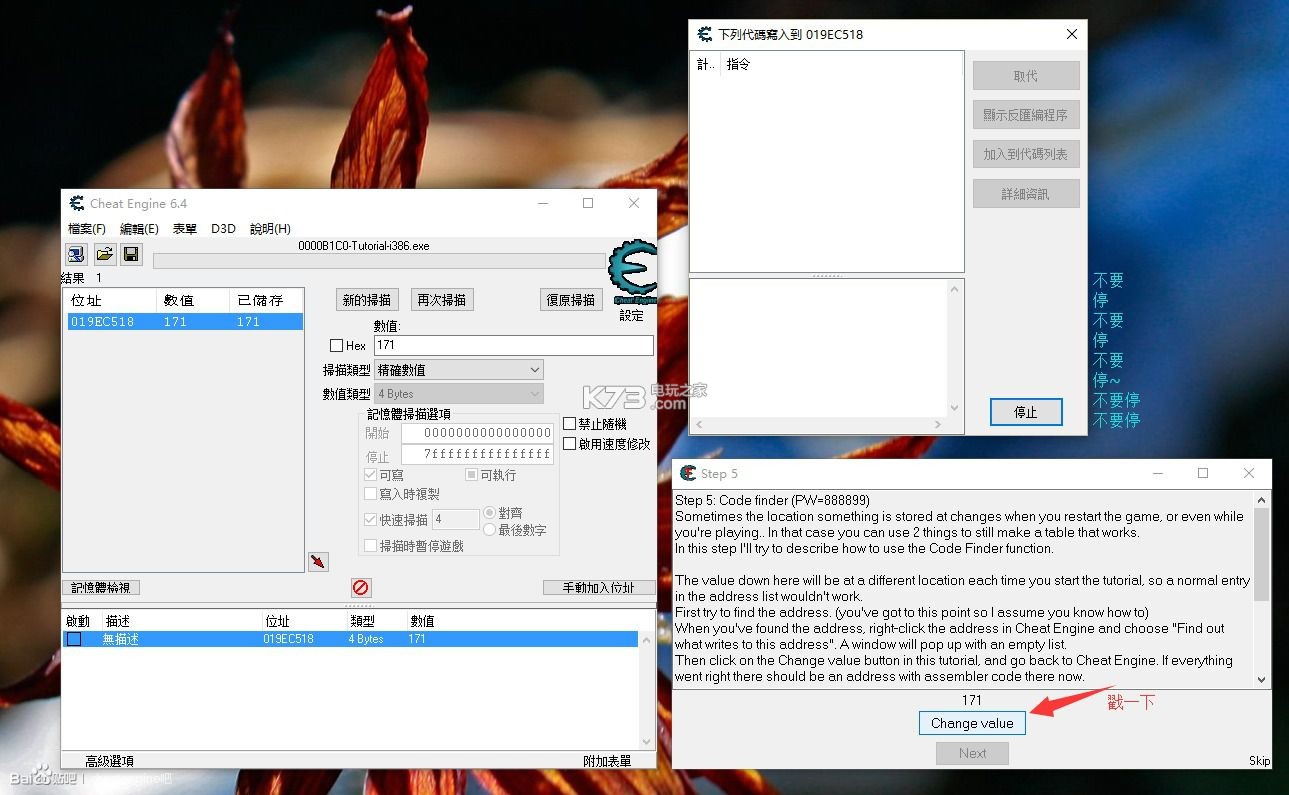Open the 4 Bytes value type dropdown
Screen dimensions: 1289x795
pyautogui.click(x=458, y=392)
